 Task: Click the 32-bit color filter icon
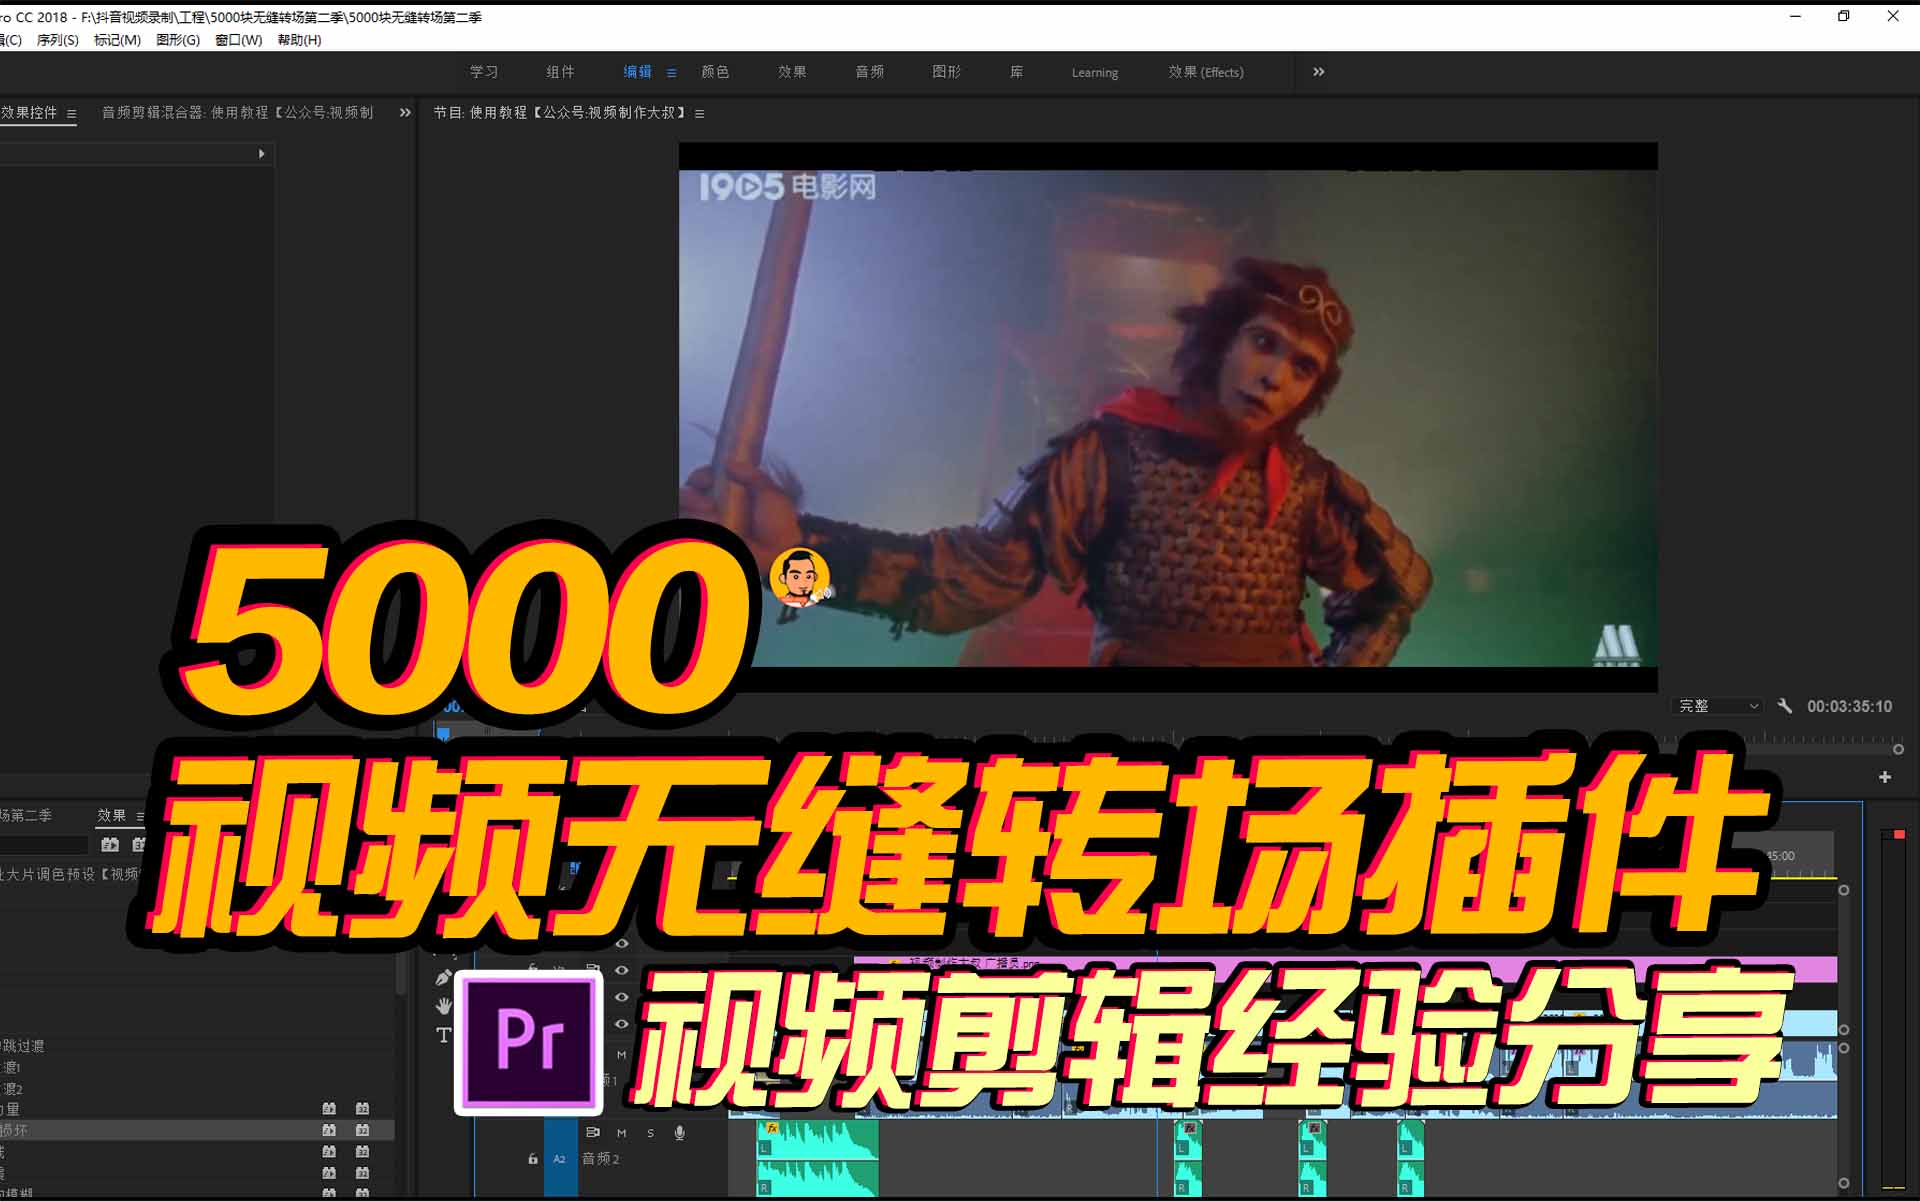point(139,845)
